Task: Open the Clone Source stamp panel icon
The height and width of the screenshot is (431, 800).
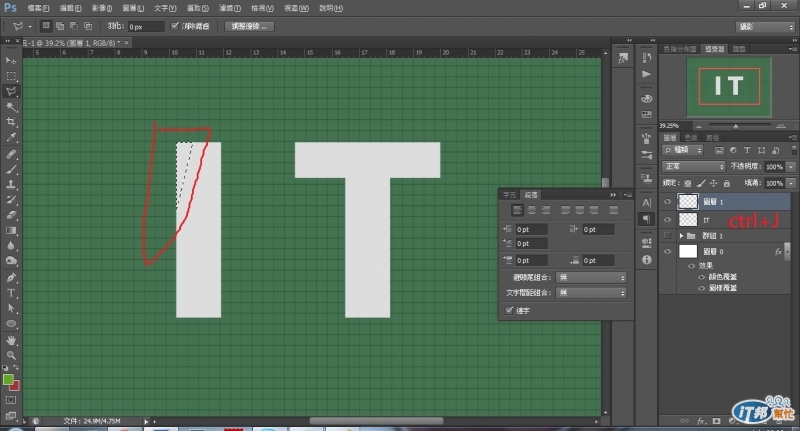Action: pyautogui.click(x=647, y=179)
